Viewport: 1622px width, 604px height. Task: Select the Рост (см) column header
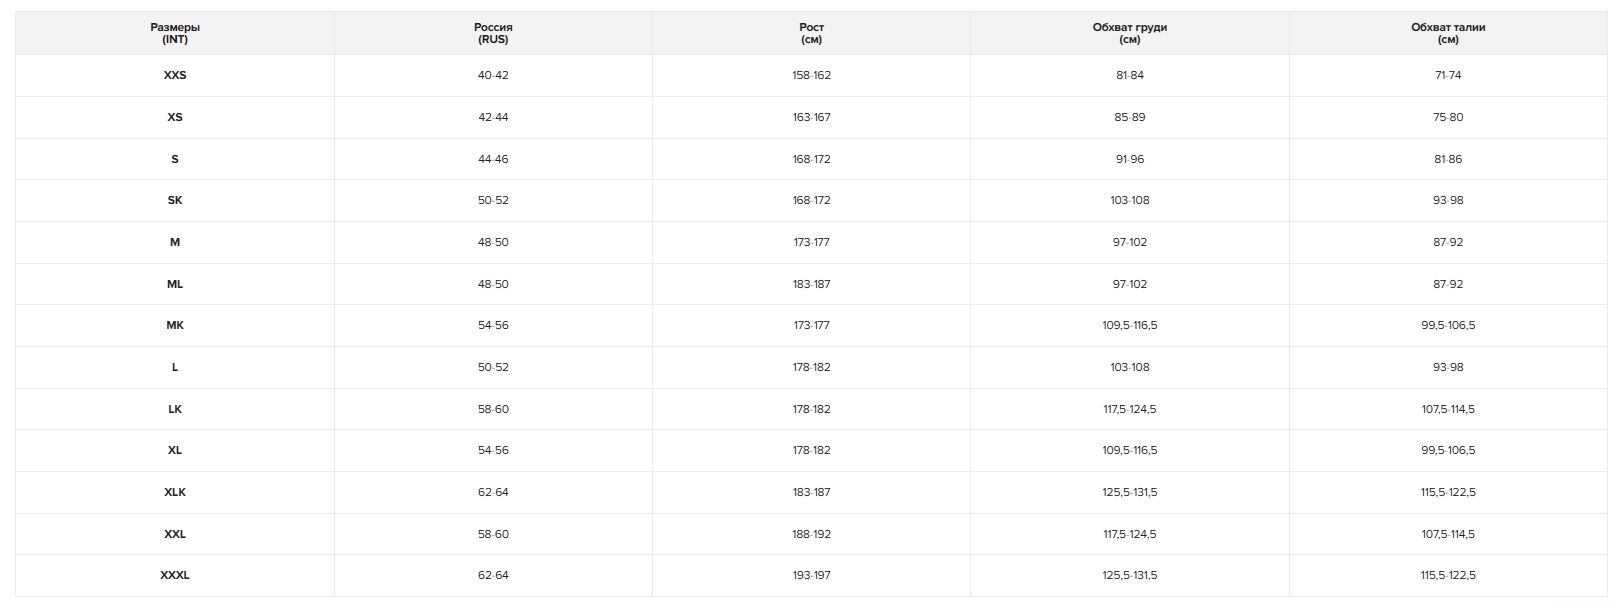(x=811, y=33)
